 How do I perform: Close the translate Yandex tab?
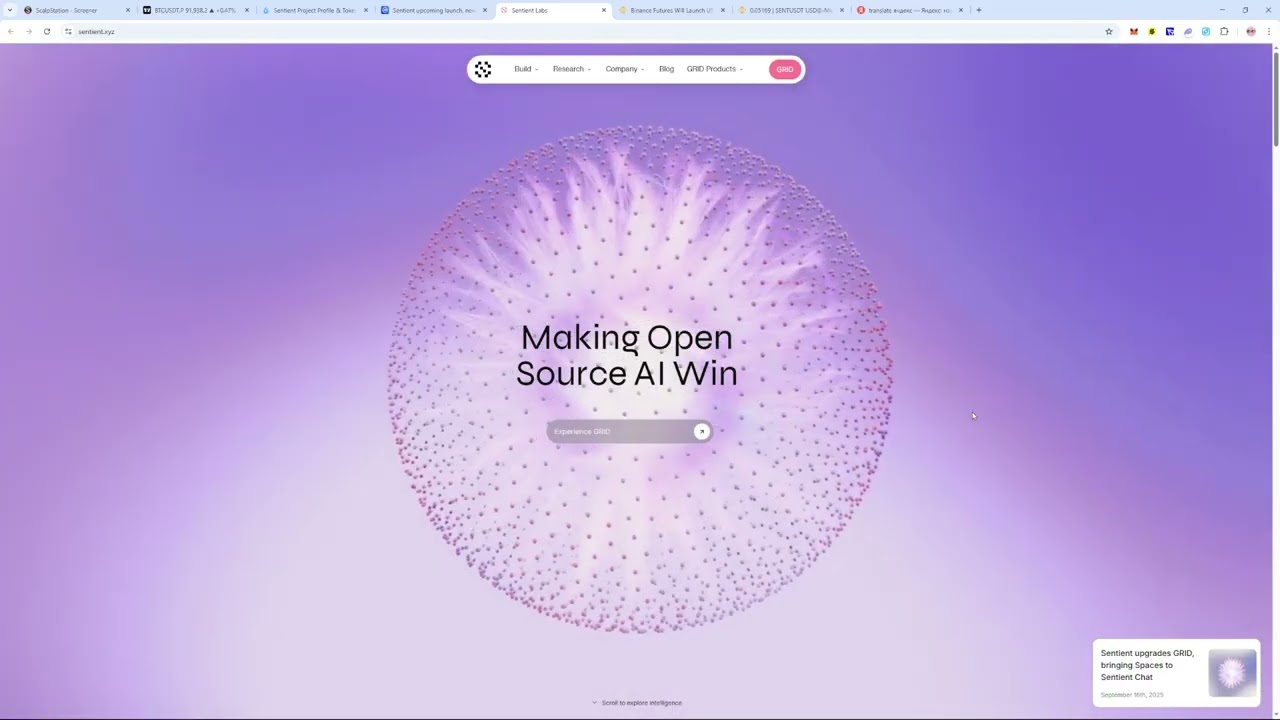coord(960,10)
